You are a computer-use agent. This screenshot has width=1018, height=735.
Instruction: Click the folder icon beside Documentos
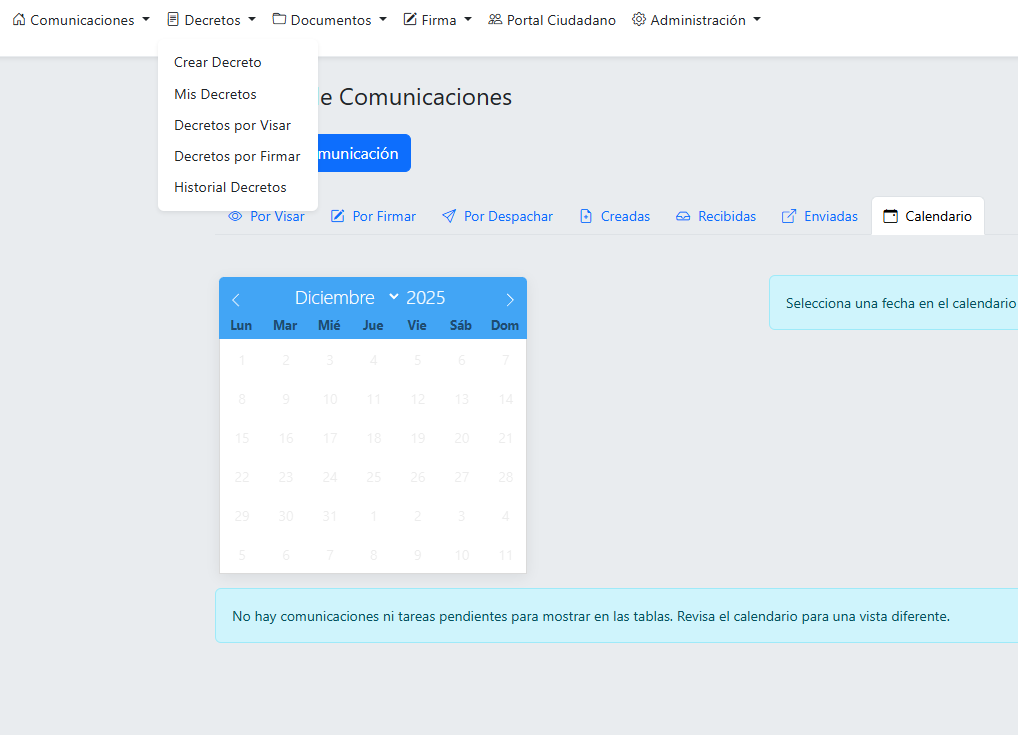279,19
